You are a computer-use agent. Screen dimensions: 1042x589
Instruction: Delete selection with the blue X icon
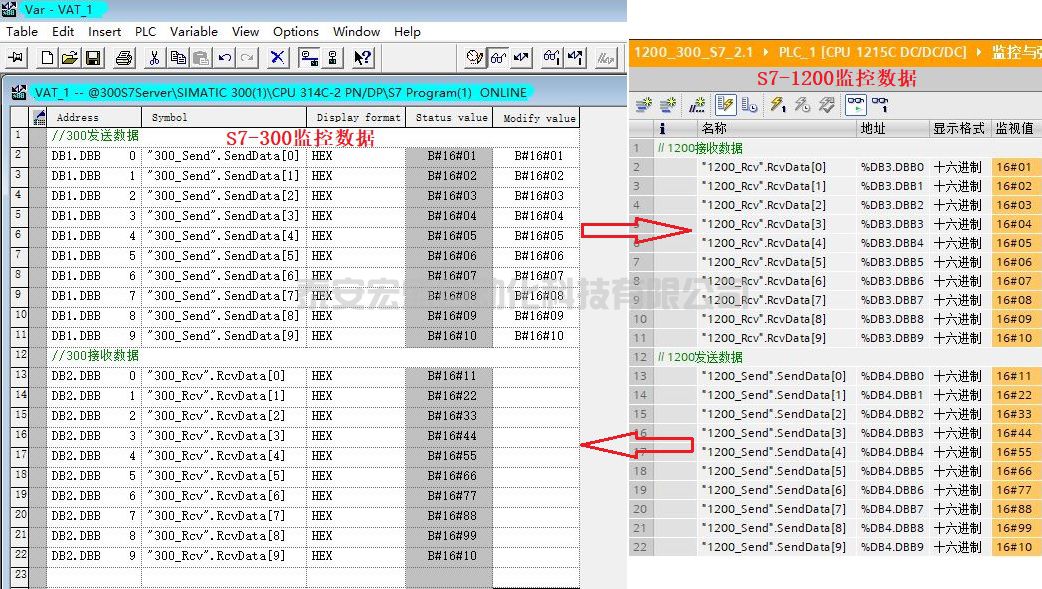277,58
